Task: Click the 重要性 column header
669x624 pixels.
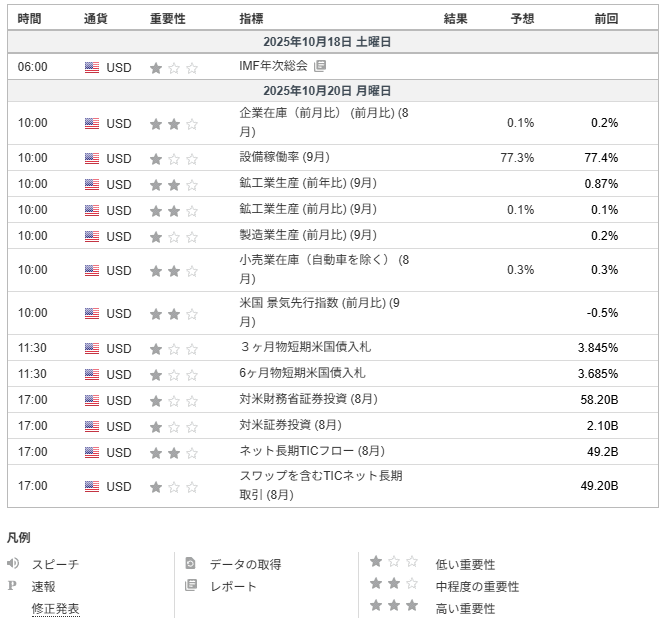Action: pyautogui.click(x=168, y=19)
